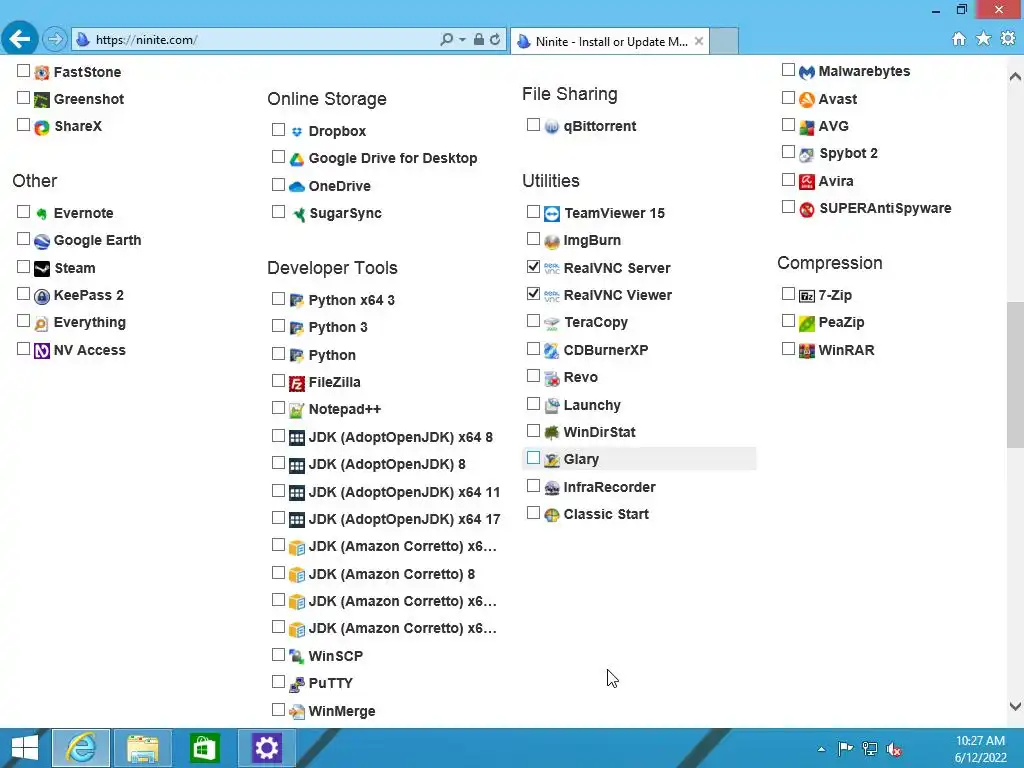
Task: Enable the TeraCopy checkbox
Action: click(533, 321)
